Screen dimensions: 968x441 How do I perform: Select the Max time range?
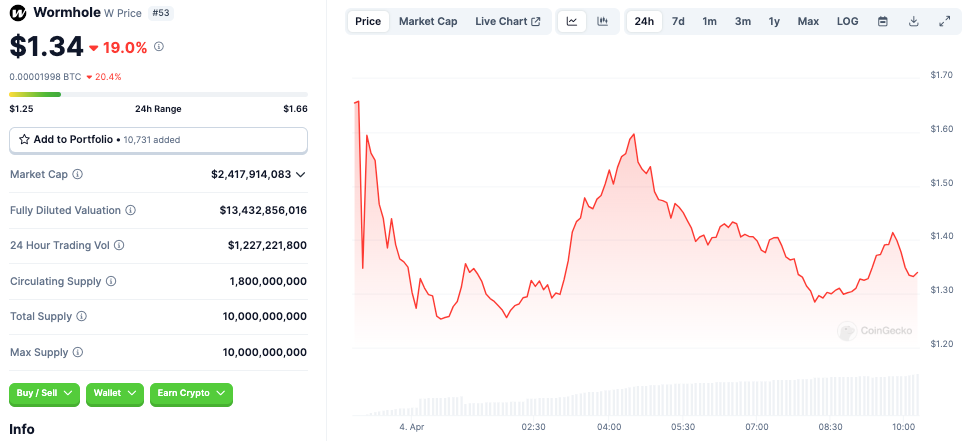tap(808, 22)
